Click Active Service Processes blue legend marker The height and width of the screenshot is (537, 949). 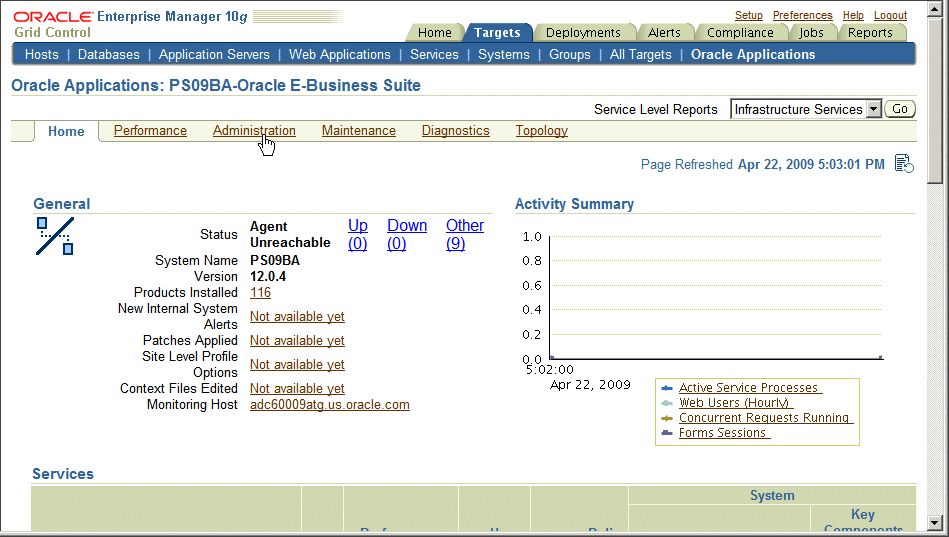pyautogui.click(x=667, y=388)
